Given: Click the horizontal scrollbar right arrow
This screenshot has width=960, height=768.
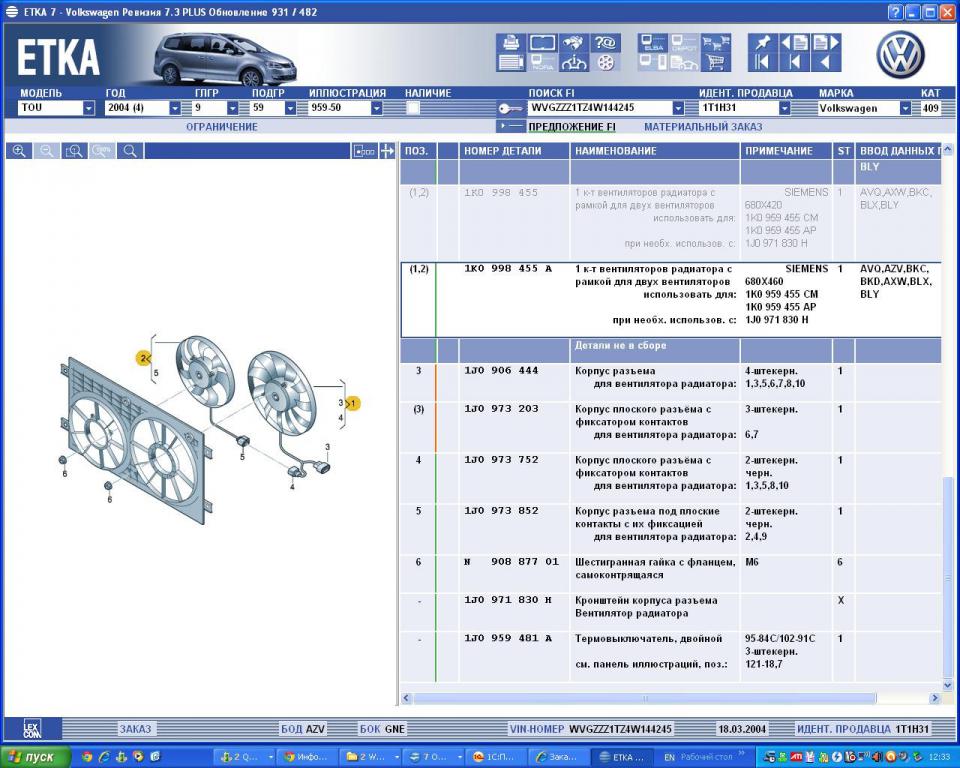Looking at the screenshot, I should (x=934, y=698).
